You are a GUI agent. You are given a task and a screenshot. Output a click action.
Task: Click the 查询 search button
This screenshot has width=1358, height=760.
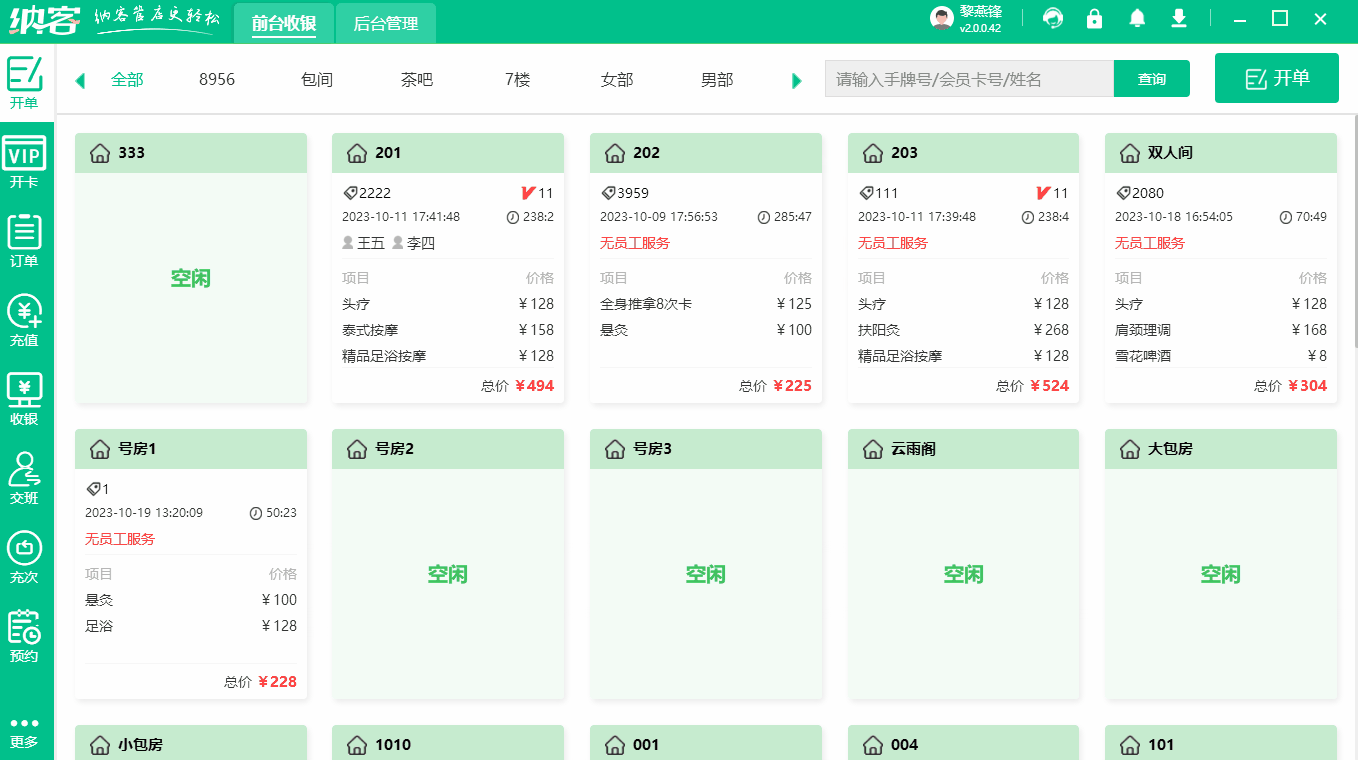1151,78
